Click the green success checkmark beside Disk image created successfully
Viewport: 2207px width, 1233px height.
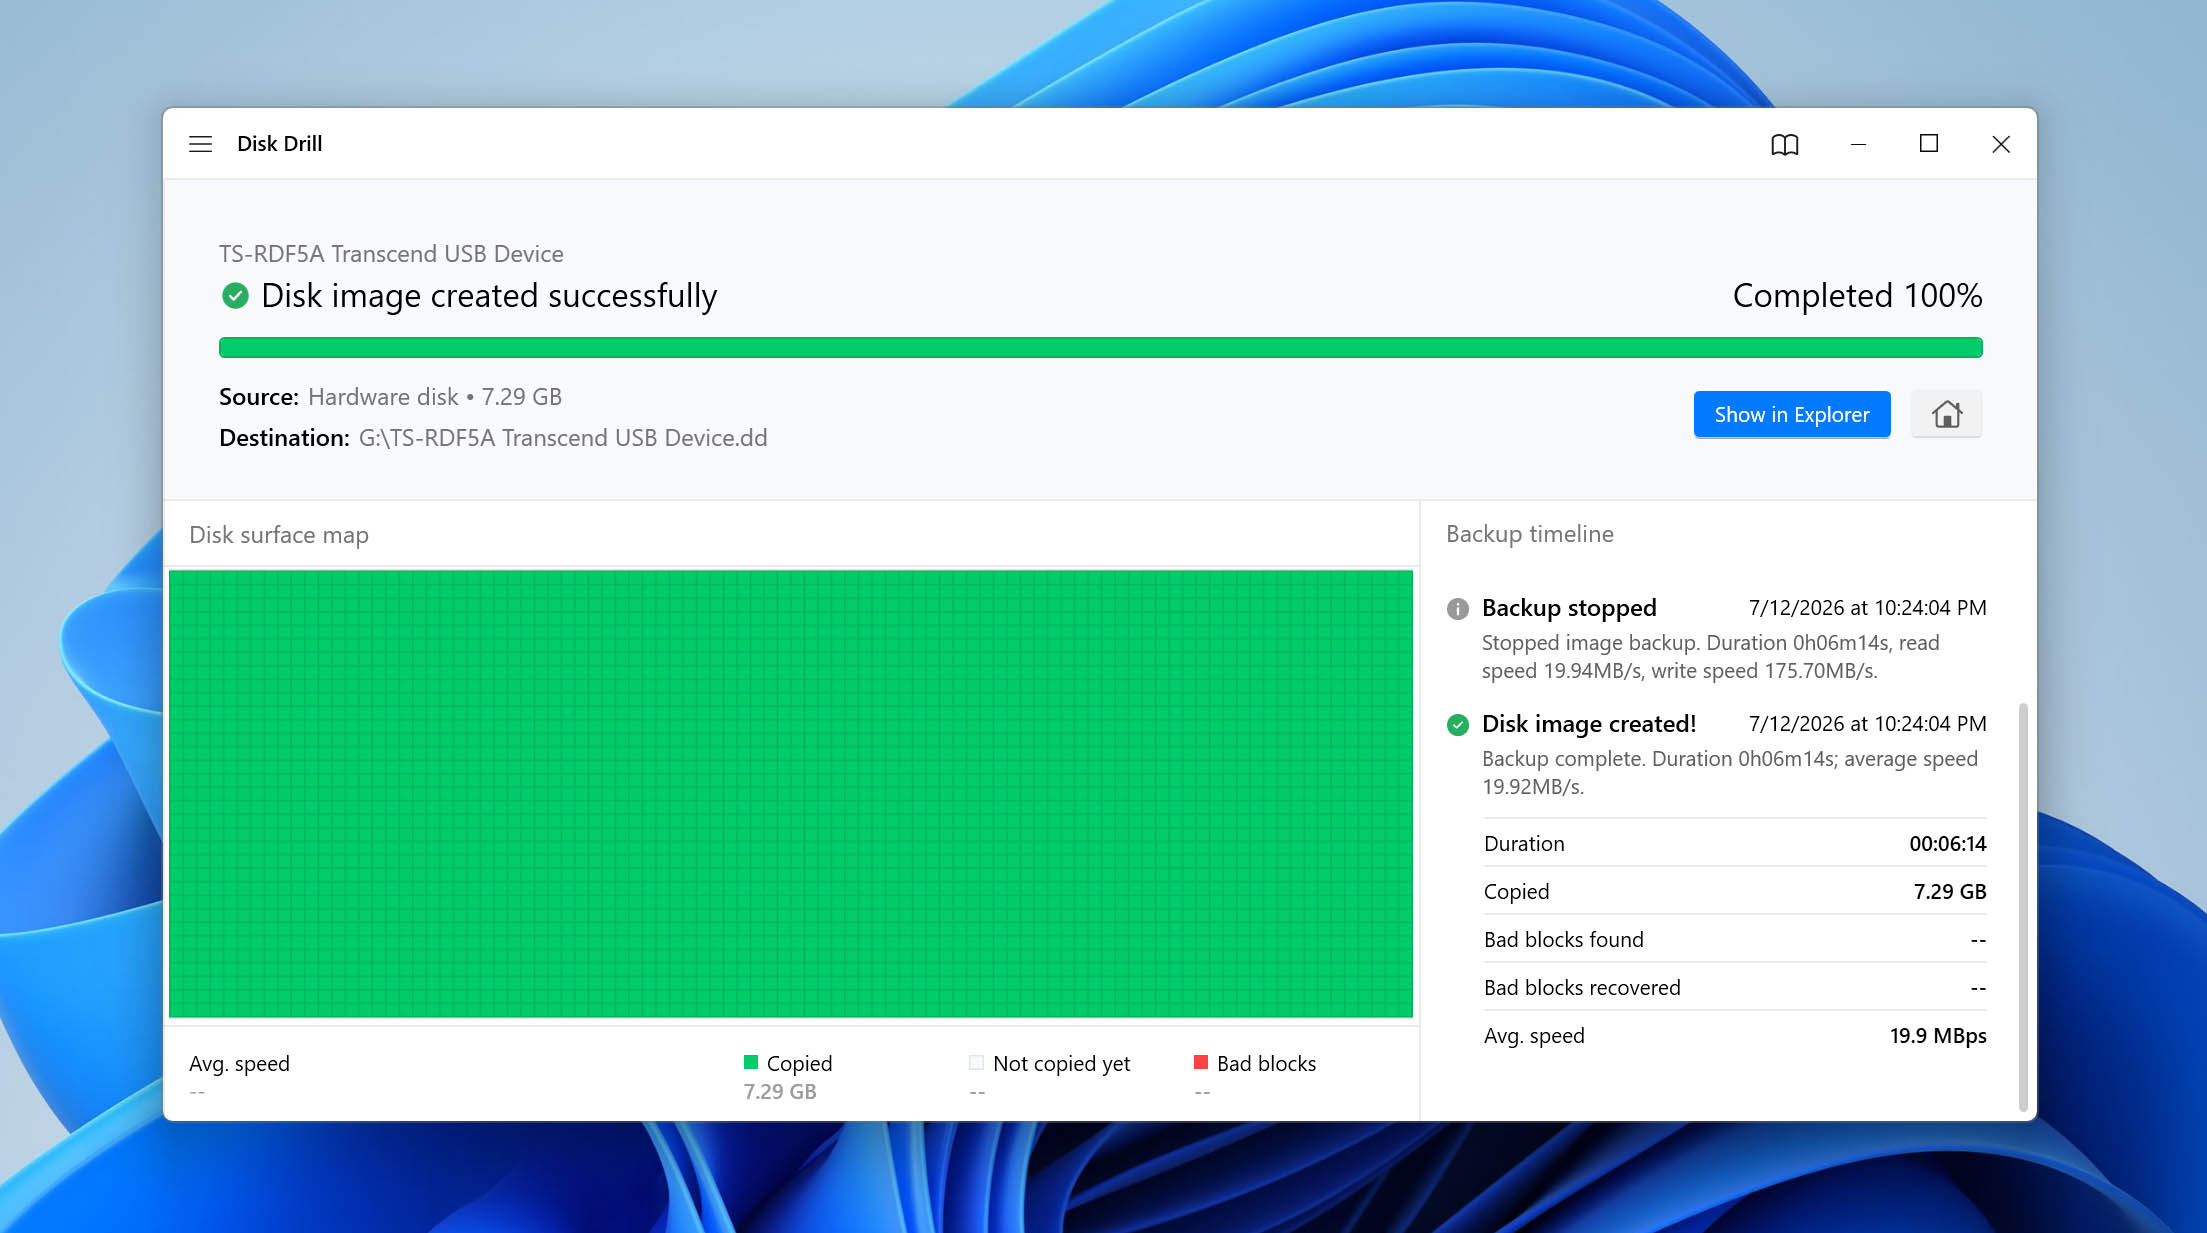pyautogui.click(x=235, y=296)
